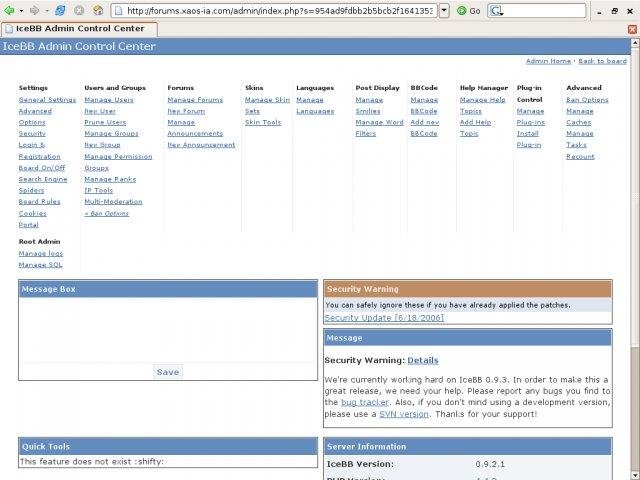Reload the page with the refresh icon

pyautogui.click(x=60, y=11)
